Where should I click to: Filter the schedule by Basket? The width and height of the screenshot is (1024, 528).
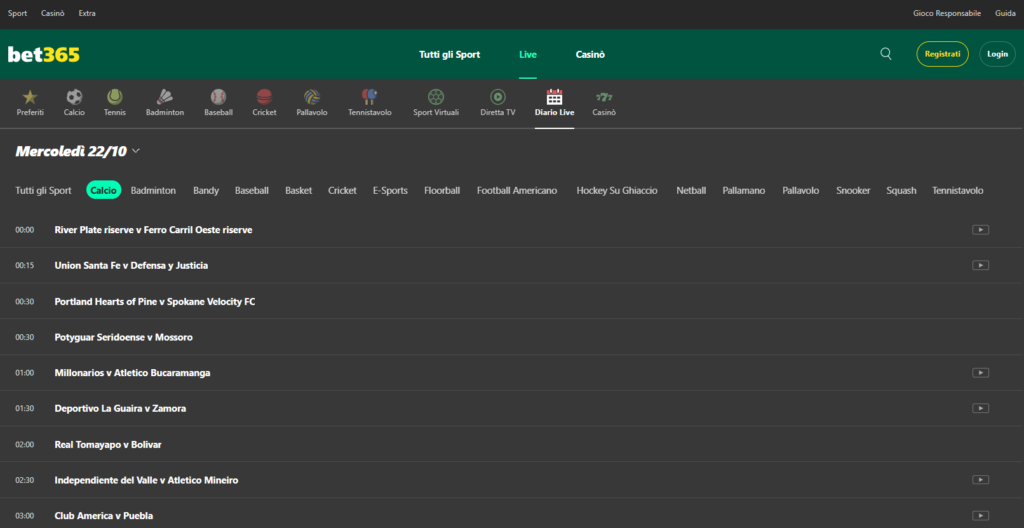click(298, 190)
